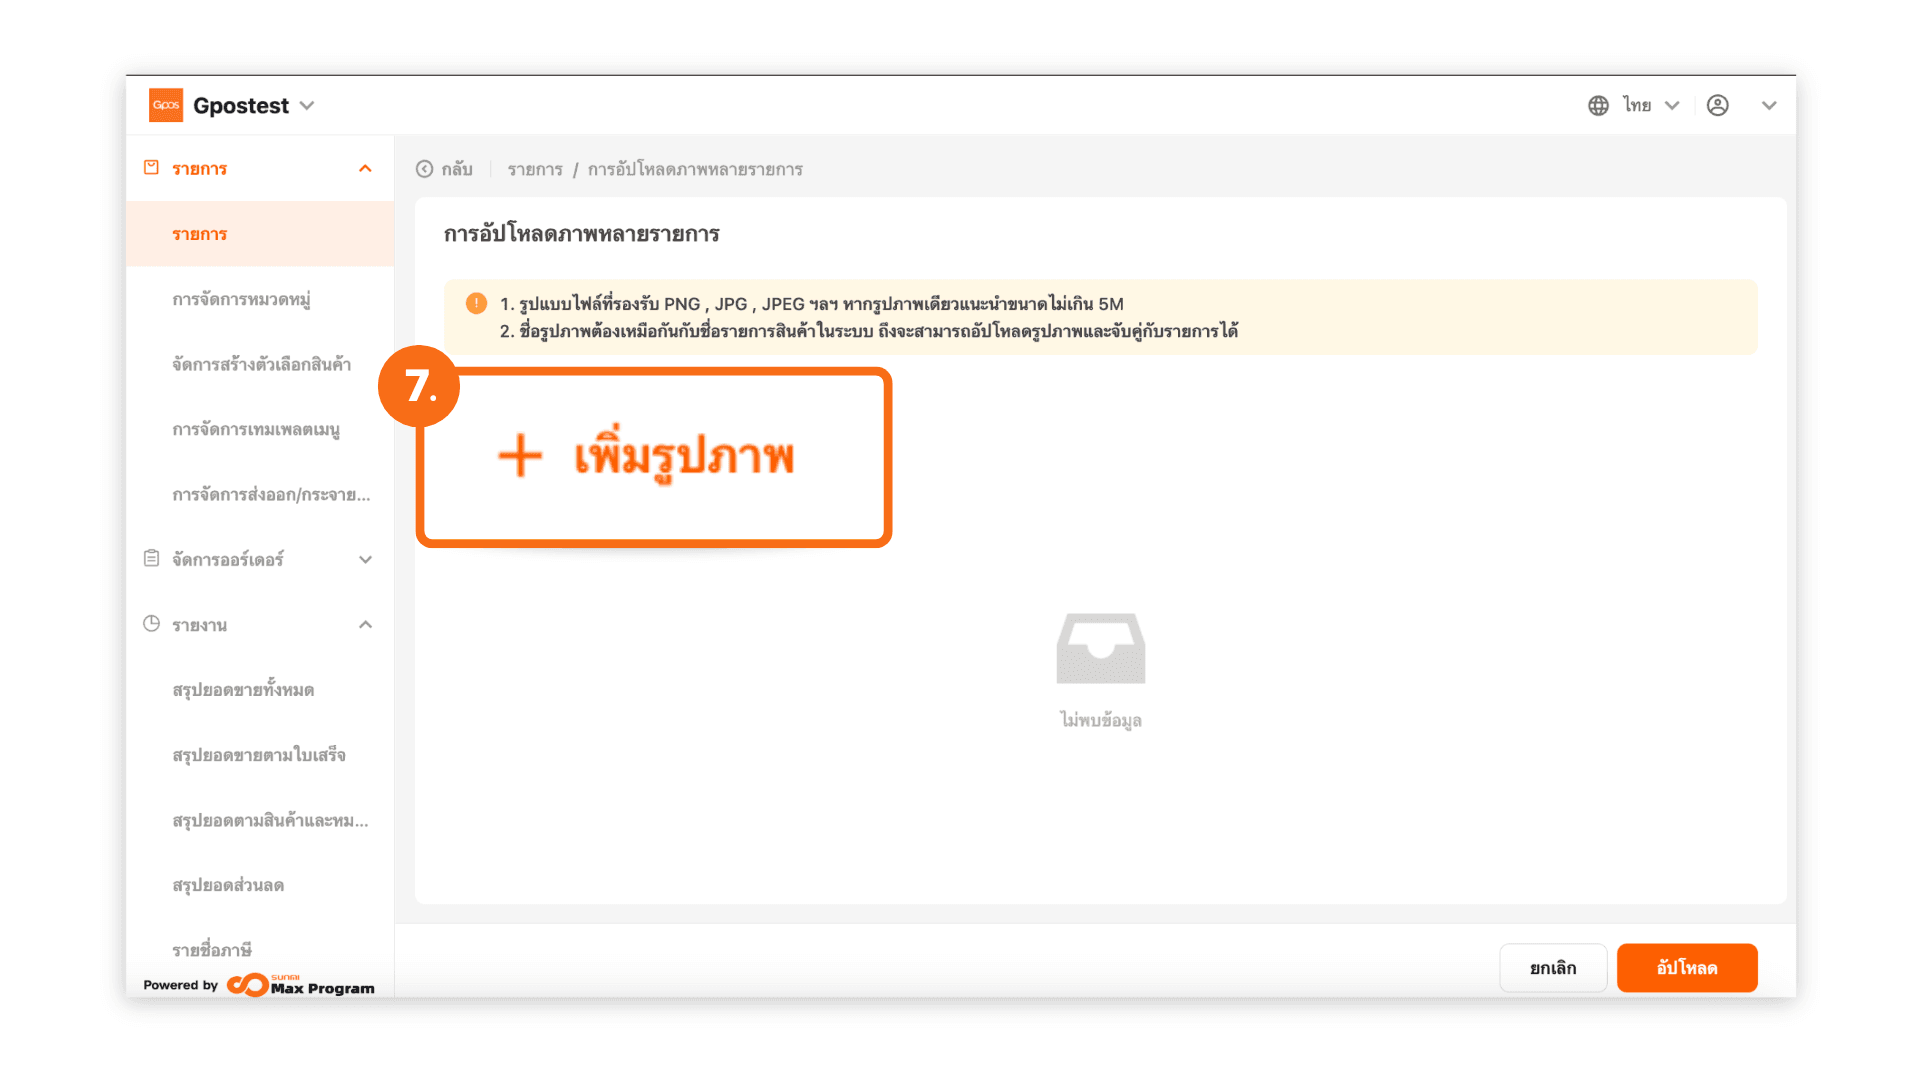
Task: Collapse the รายการ sidebar section chevron
Action: pyautogui.click(x=365, y=169)
